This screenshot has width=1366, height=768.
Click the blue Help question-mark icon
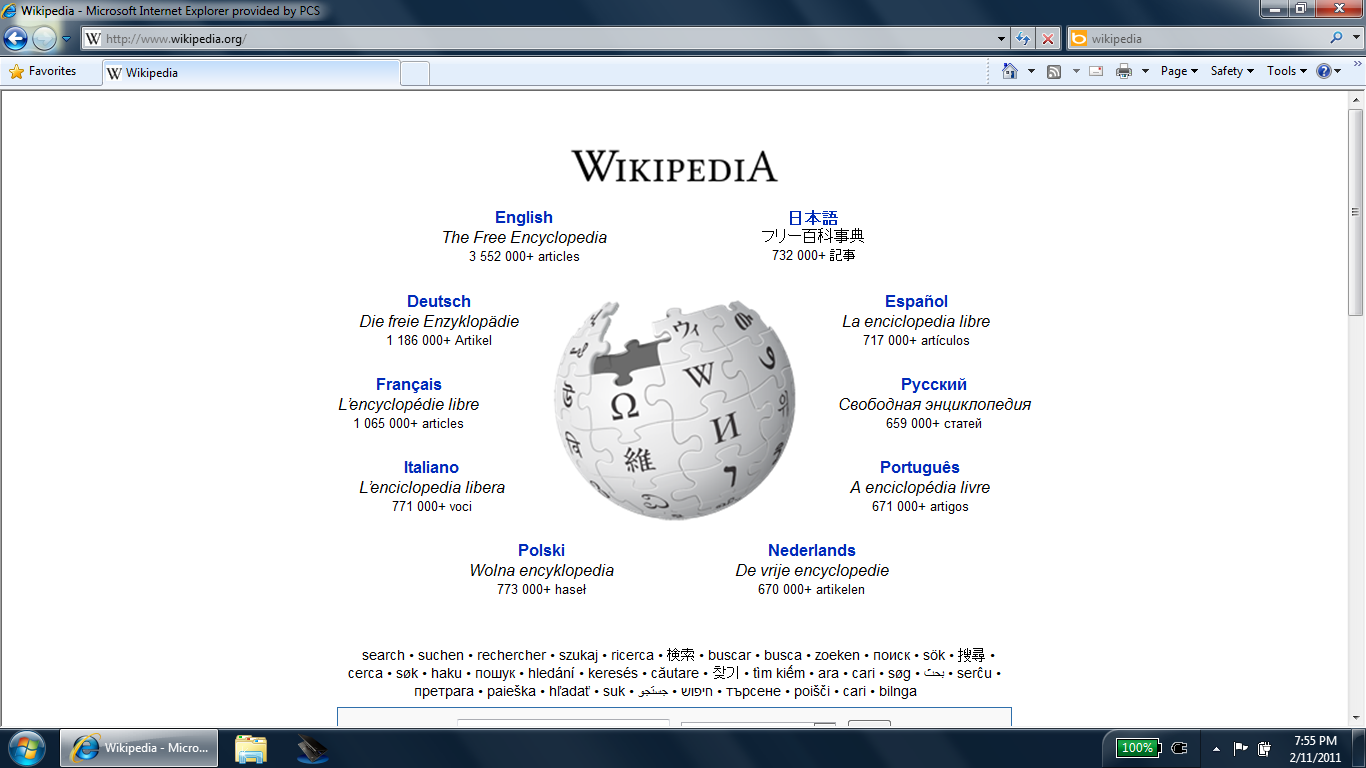coord(1324,71)
